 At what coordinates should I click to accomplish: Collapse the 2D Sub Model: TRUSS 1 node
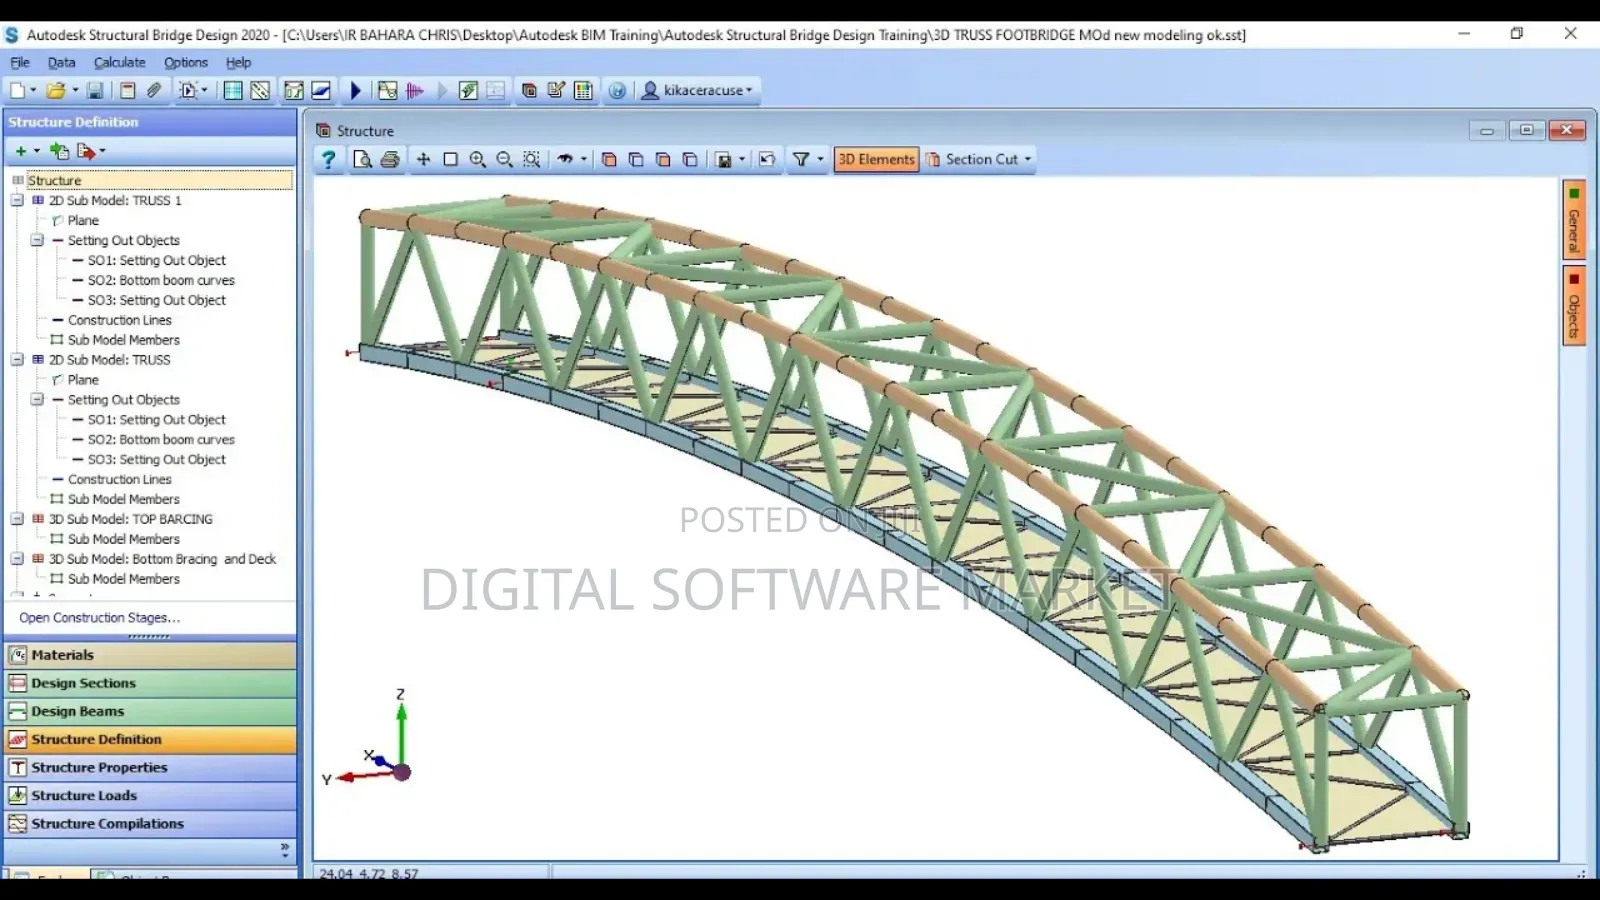tap(17, 200)
